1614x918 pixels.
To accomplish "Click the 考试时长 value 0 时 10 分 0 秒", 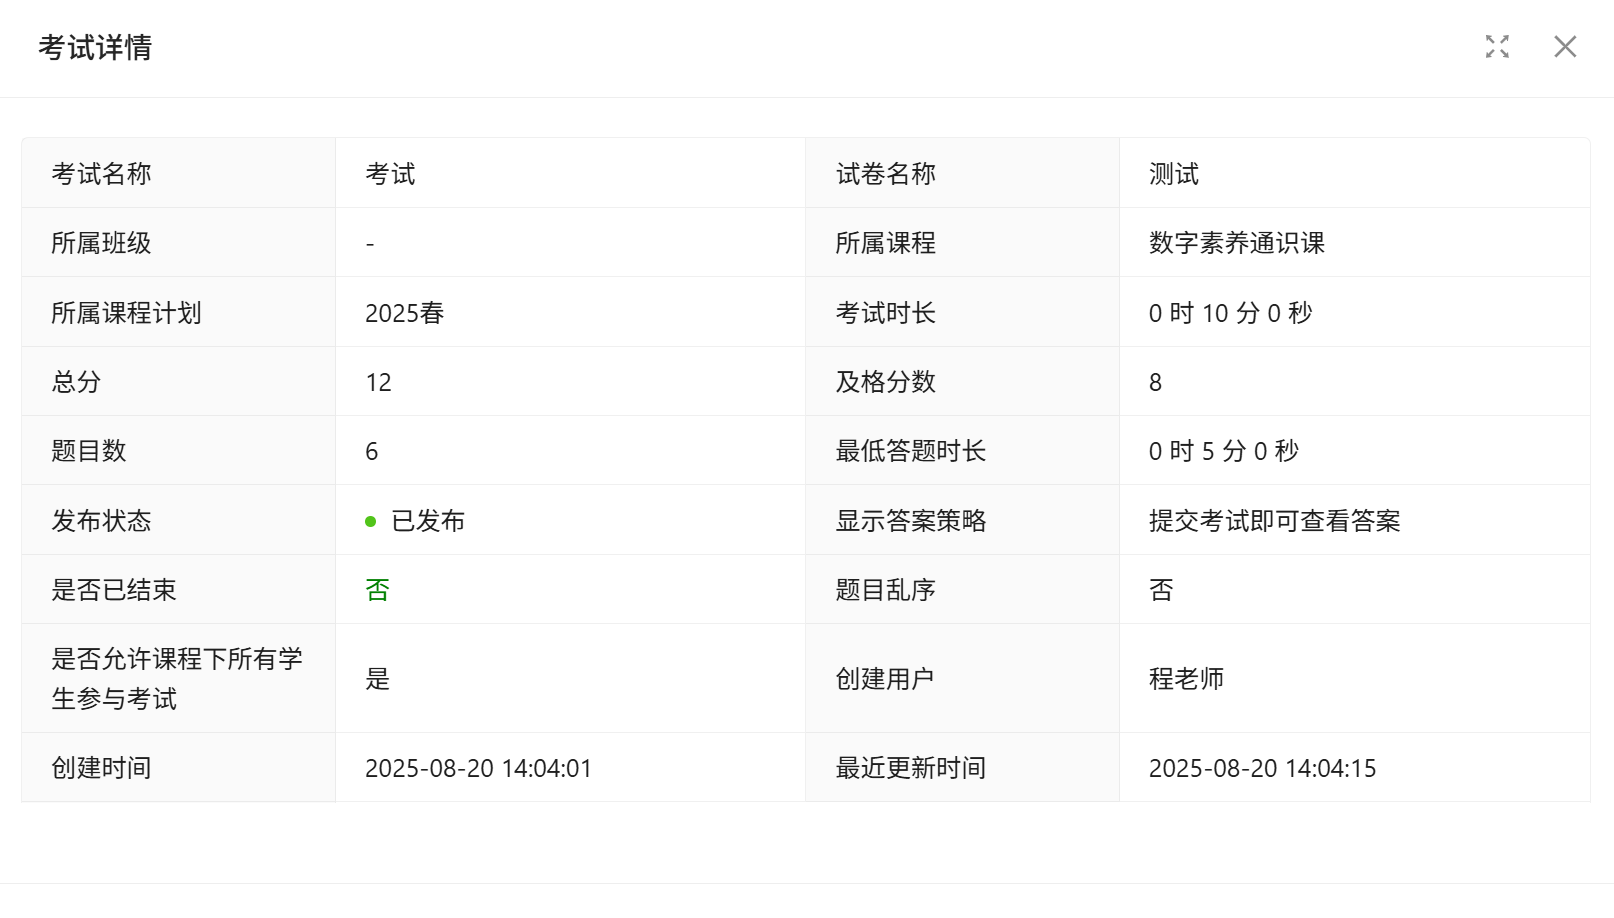I will click(x=1230, y=313).
